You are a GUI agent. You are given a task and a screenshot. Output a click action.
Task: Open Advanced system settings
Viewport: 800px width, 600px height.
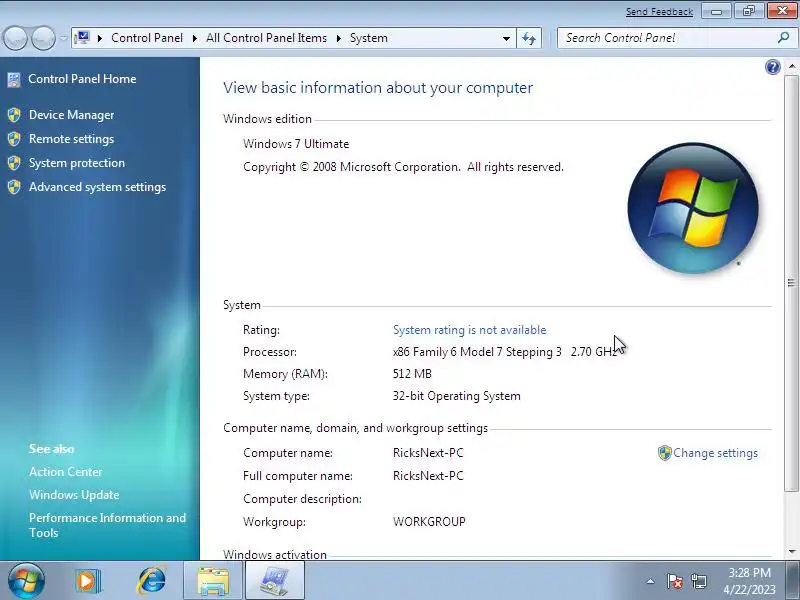pyautogui.click(x=97, y=187)
